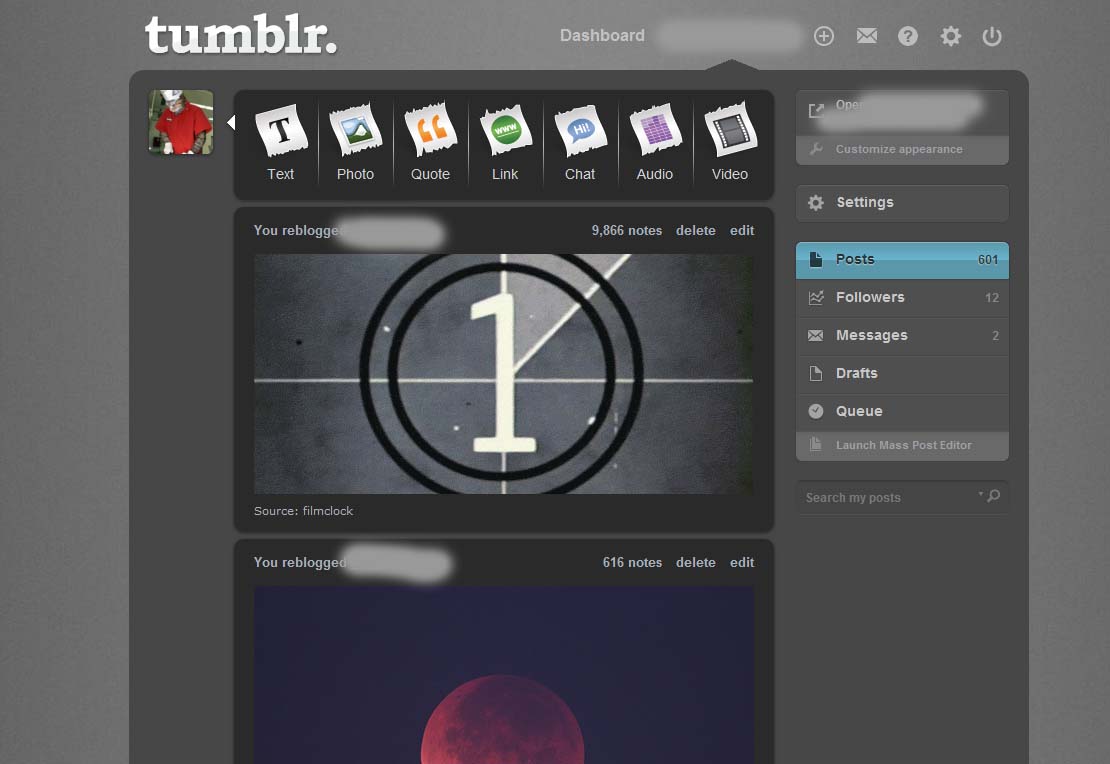Screen dimensions: 1110x764
Task: Click the open blog external-link icon
Action: click(816, 110)
